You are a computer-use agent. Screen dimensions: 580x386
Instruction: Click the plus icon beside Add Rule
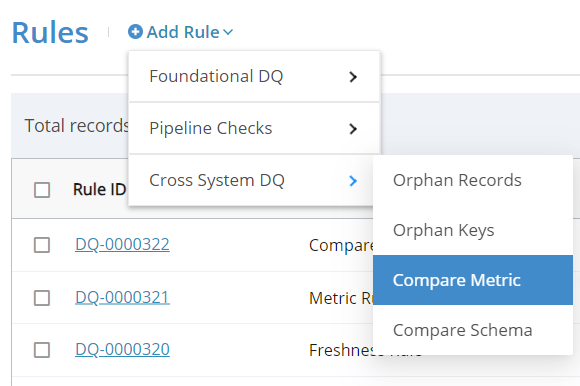point(135,32)
